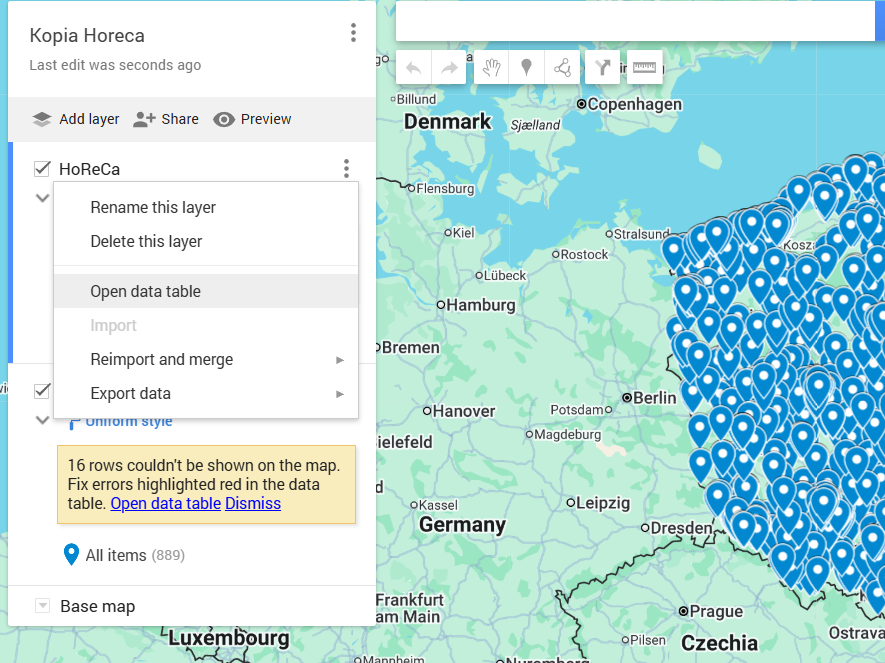Collapse the HoReCa layer chevron
The image size is (885, 663).
tap(42, 198)
